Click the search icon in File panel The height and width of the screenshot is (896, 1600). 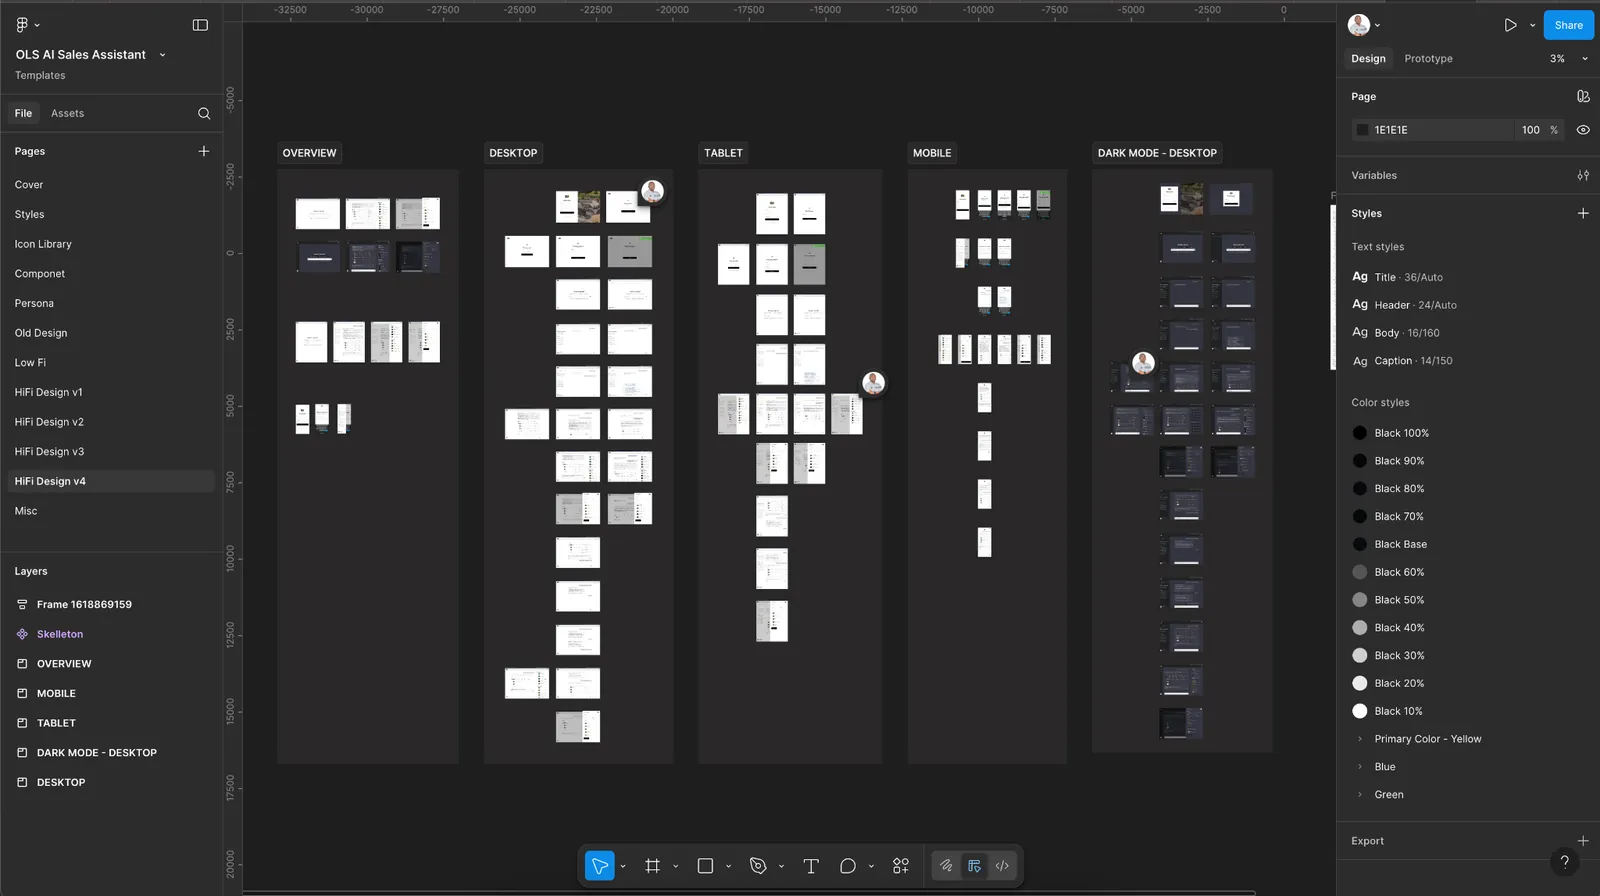tap(204, 113)
